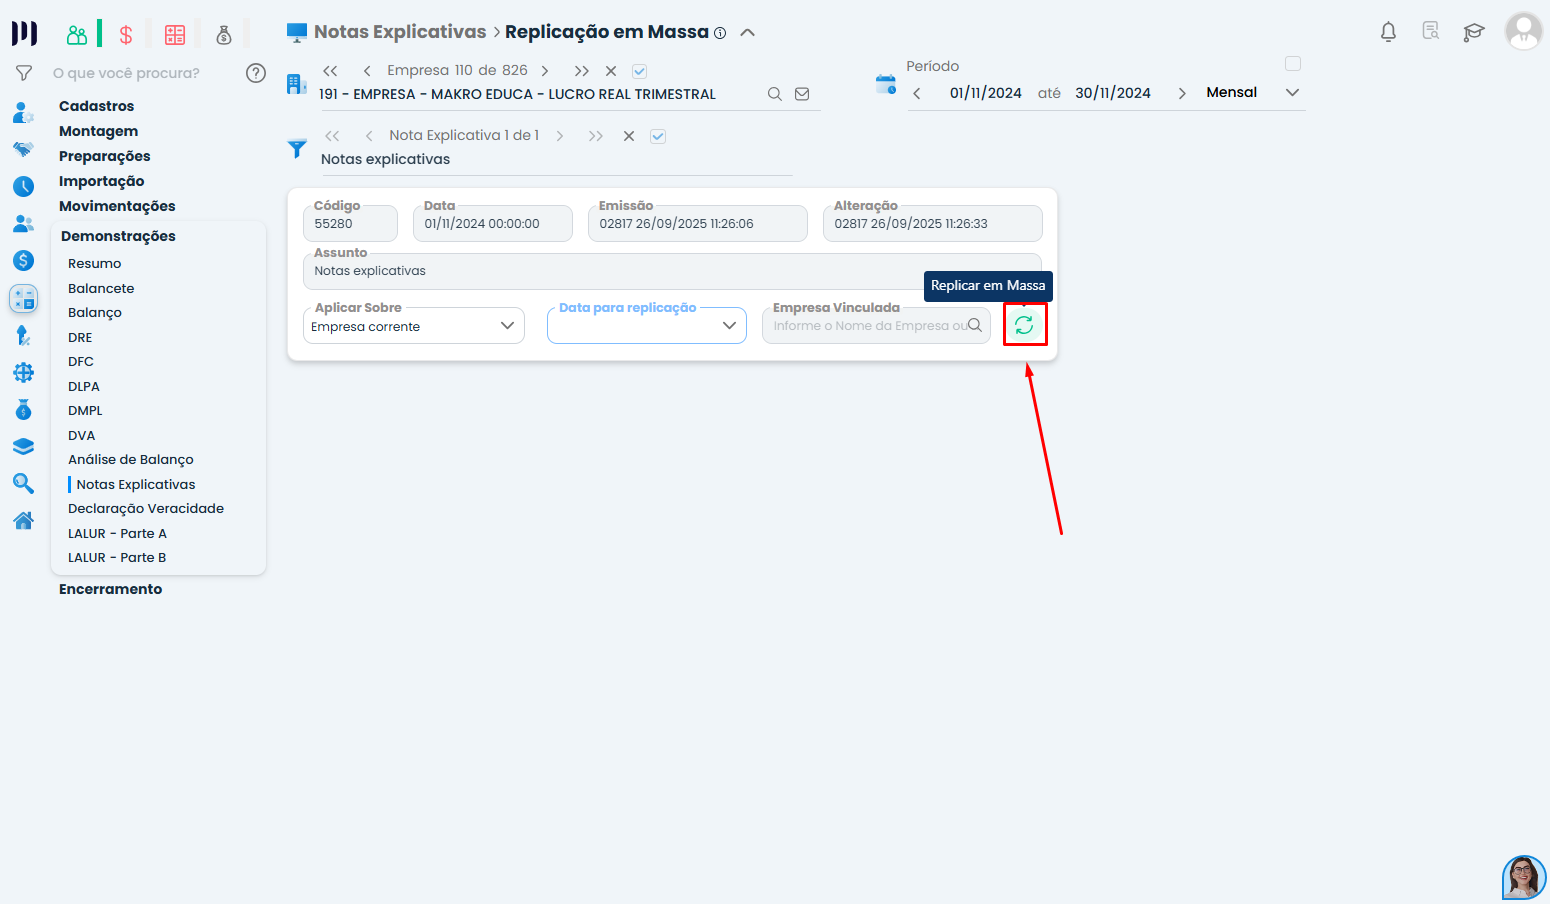Screen dimensions: 1550x904
Task: Select the money bag module icon
Action: [x=224, y=35]
